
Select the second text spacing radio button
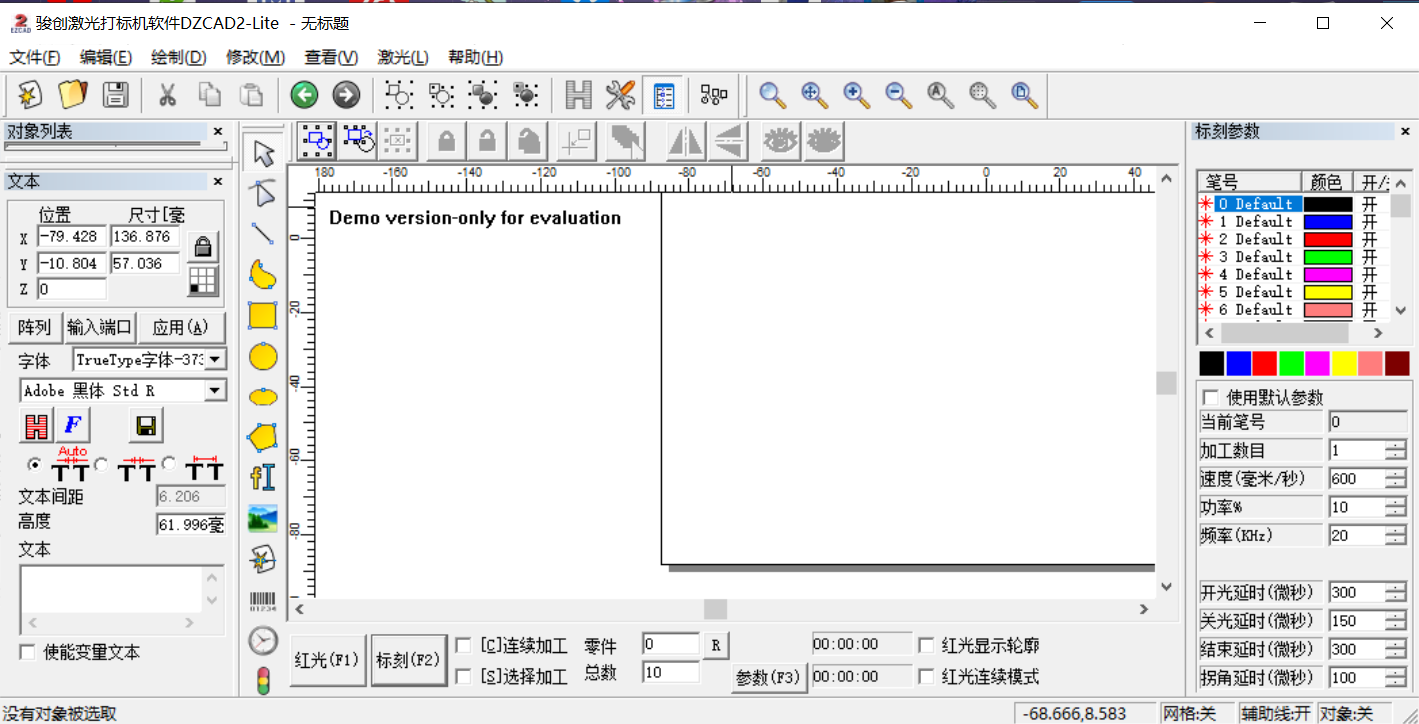tap(101, 464)
